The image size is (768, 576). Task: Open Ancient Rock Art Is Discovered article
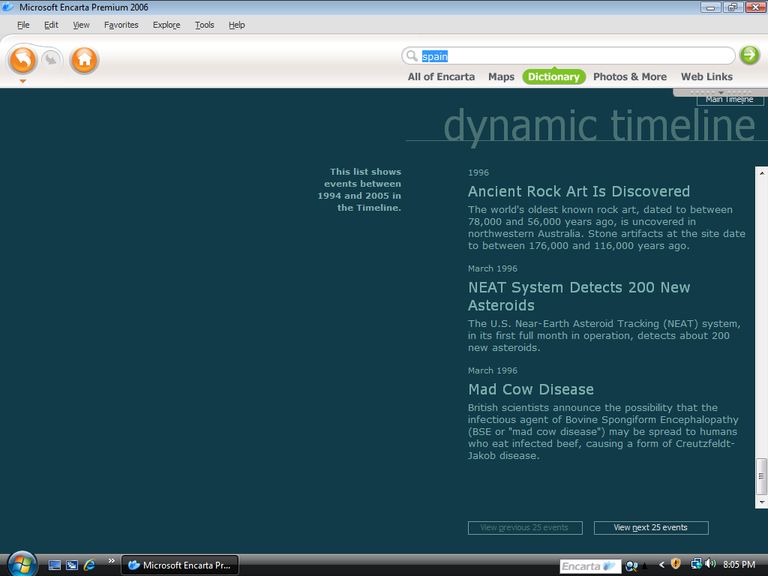click(x=578, y=191)
